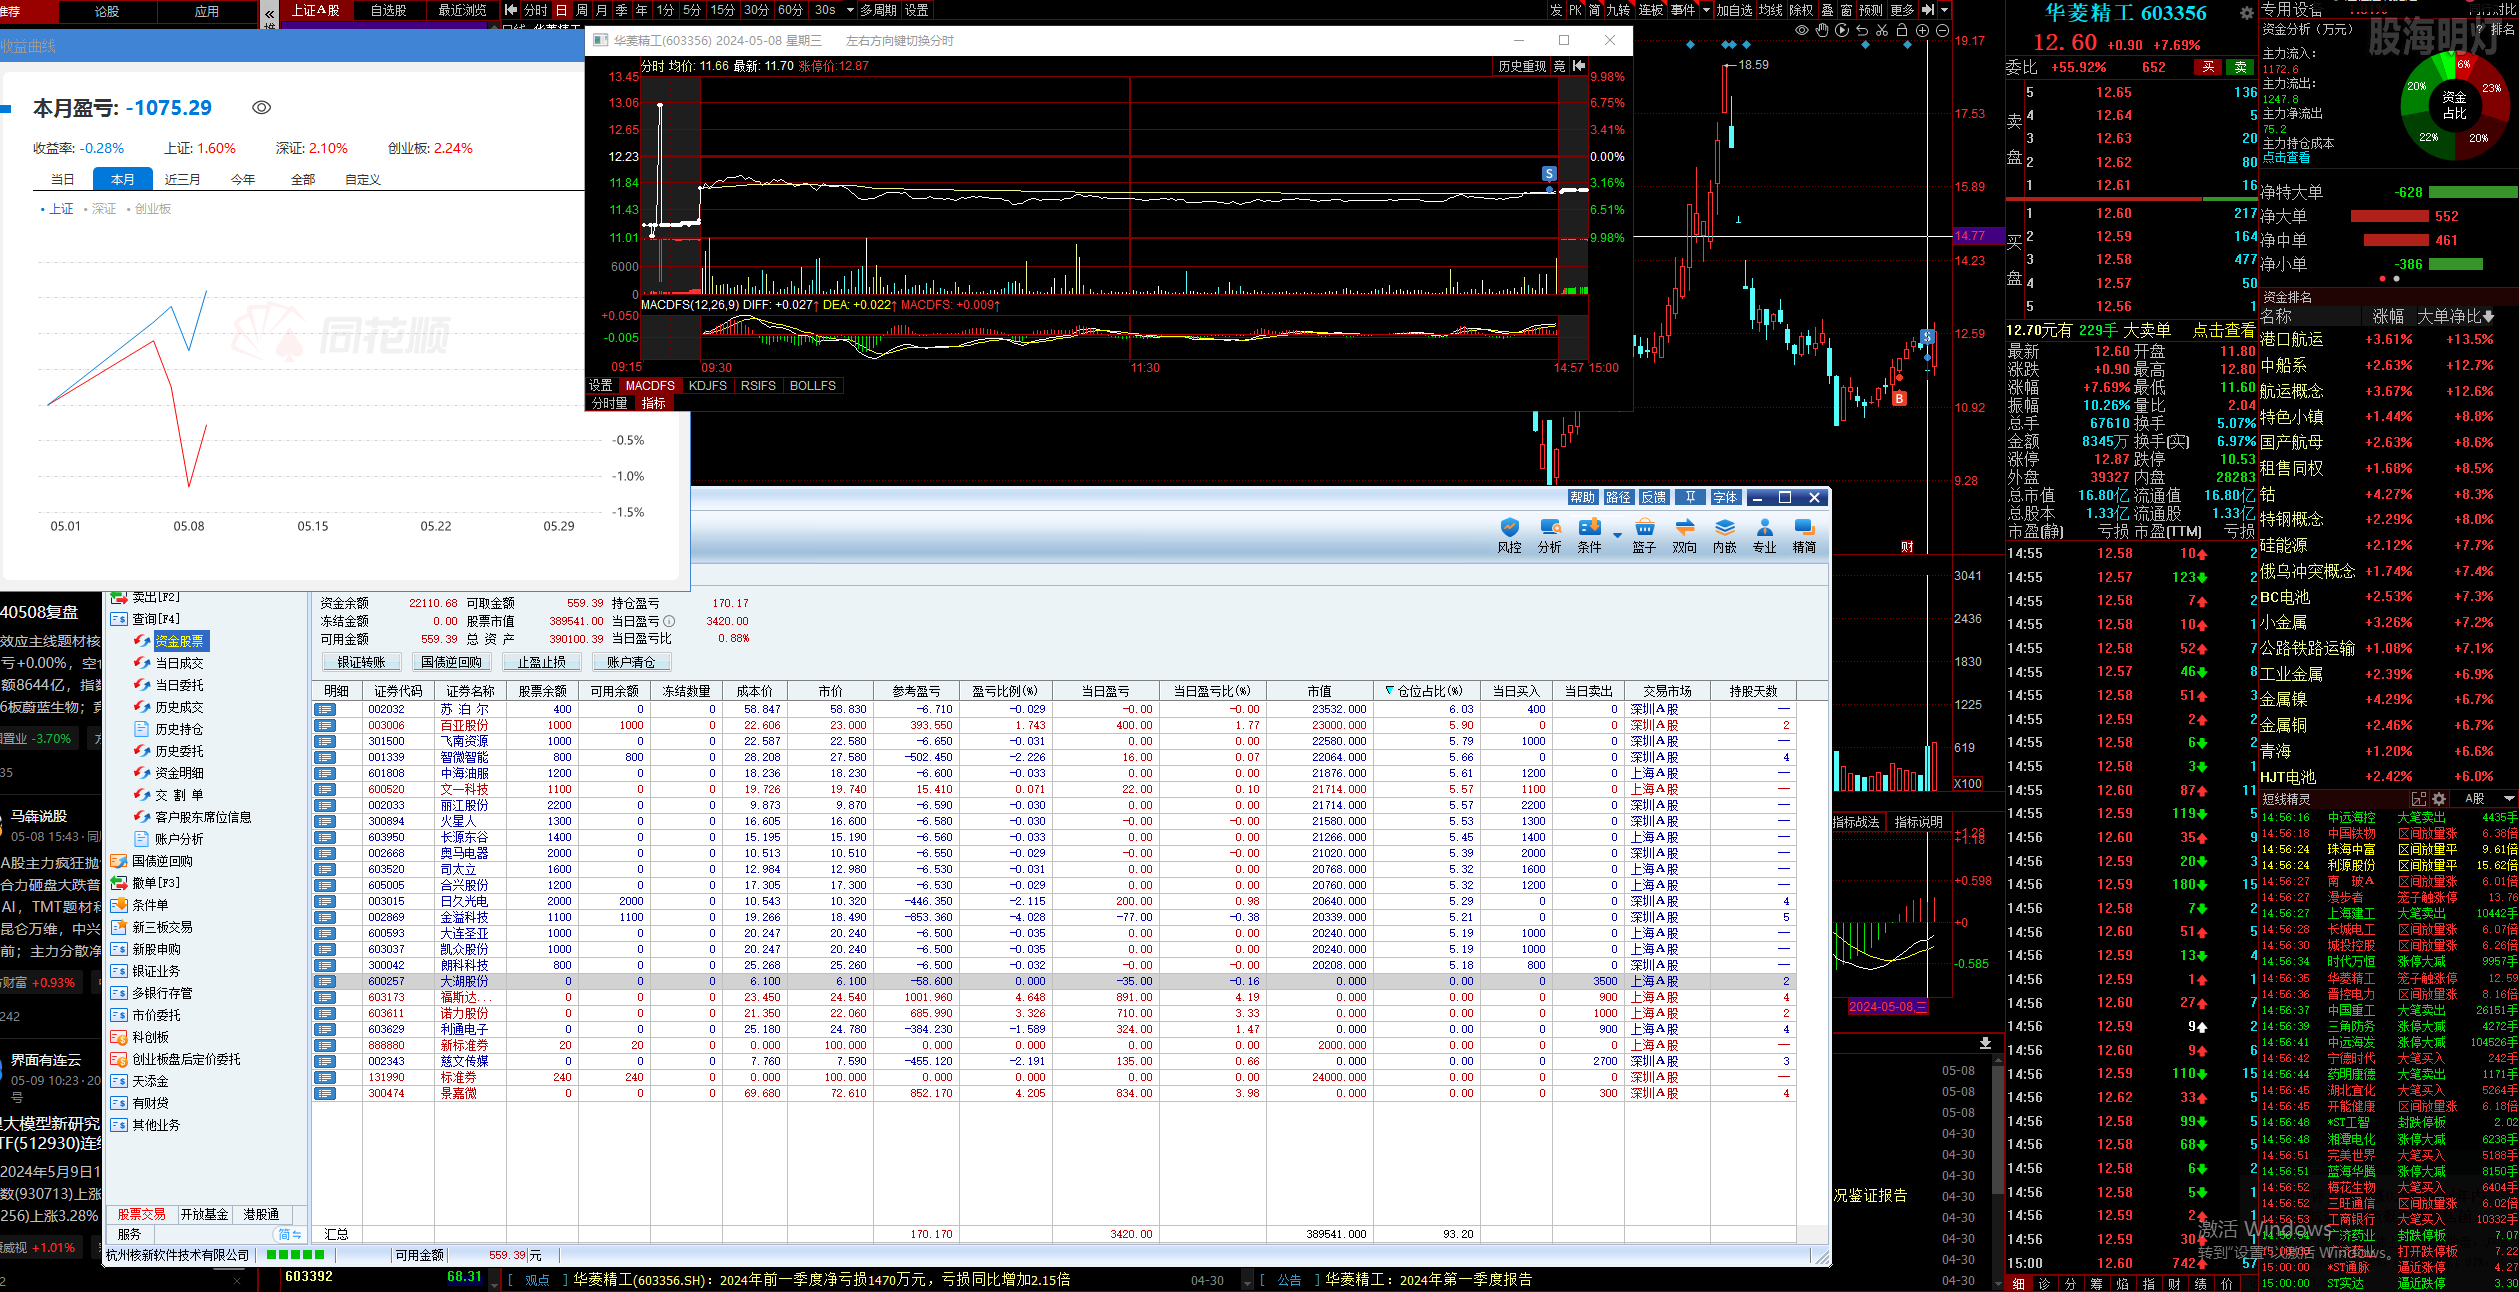Open dropdown arrow beside 条件 icon
The width and height of the screenshot is (2519, 1292).
[1617, 536]
